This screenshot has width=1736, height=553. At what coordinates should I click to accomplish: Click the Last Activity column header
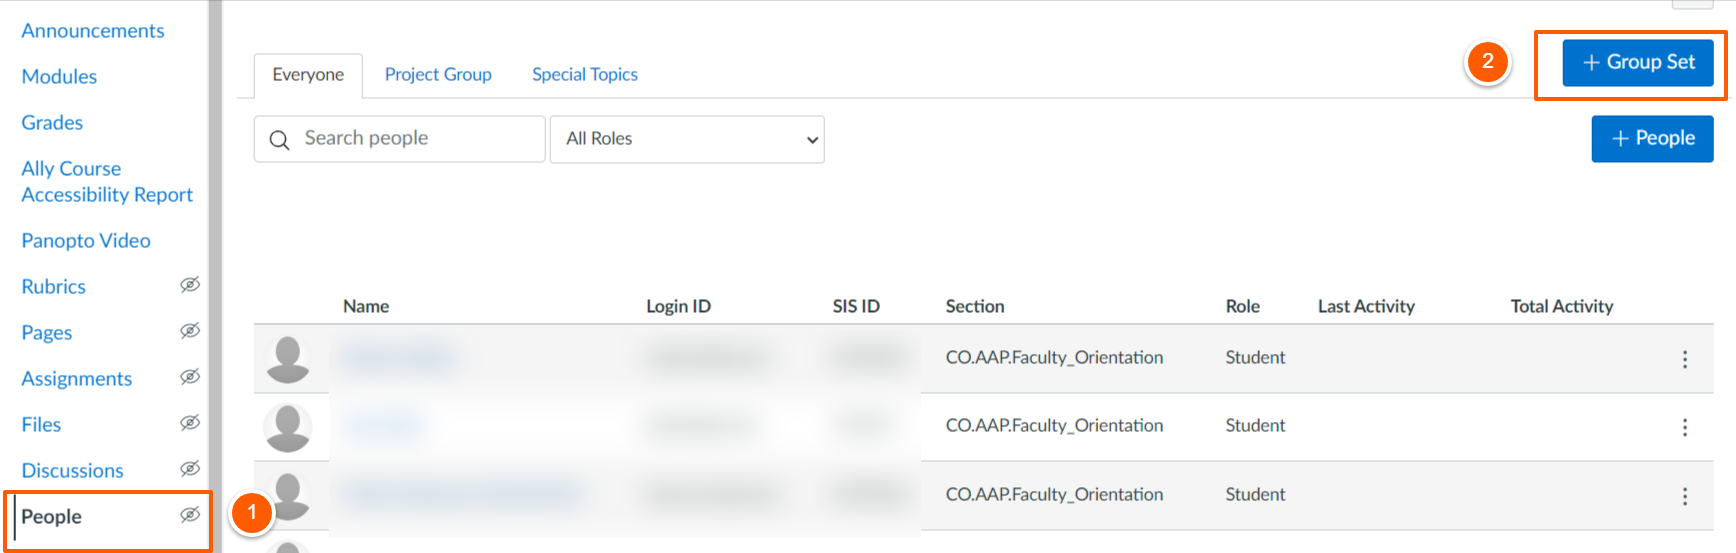[1366, 307]
